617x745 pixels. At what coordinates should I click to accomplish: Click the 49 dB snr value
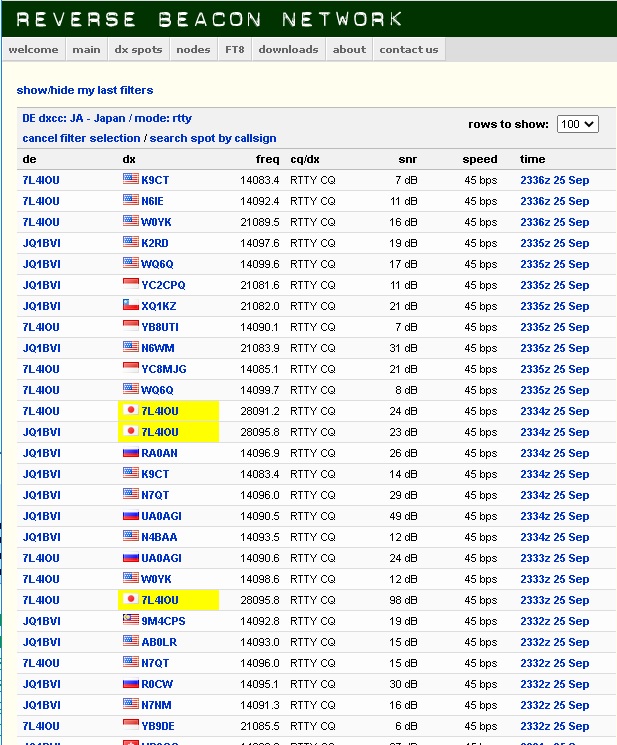403,516
